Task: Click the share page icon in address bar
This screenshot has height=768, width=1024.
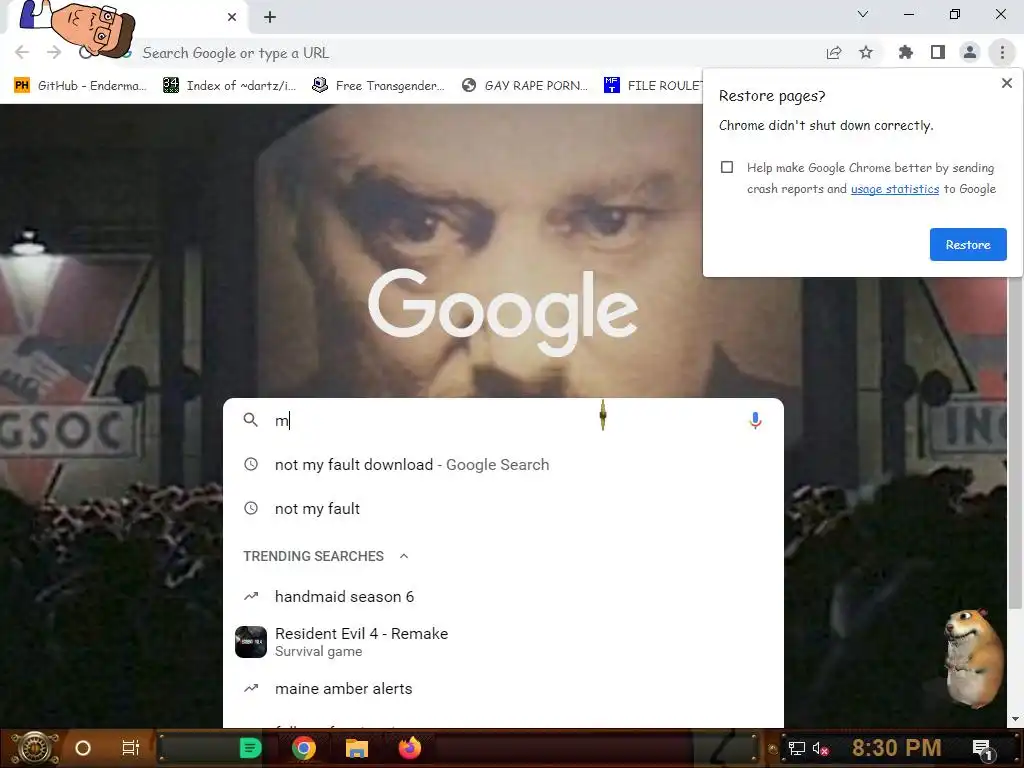Action: (x=834, y=52)
